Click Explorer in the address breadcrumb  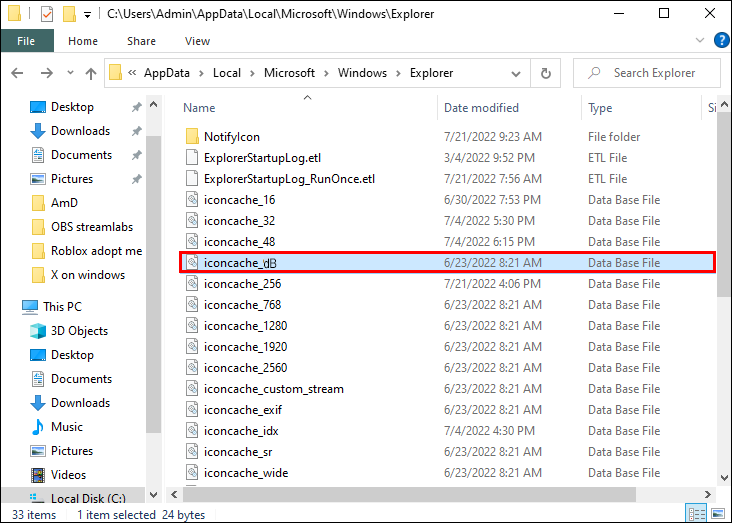pyautogui.click(x=431, y=73)
